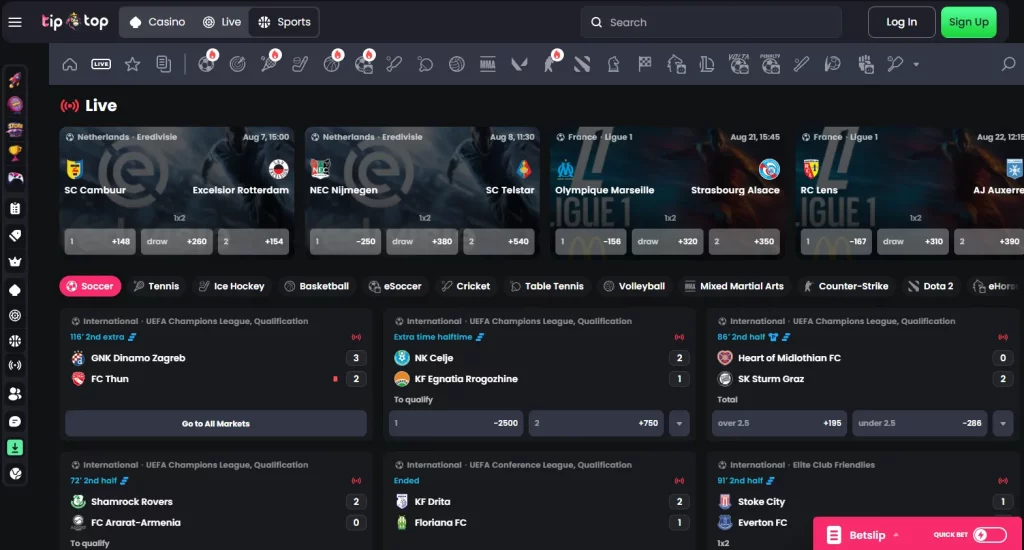Screen dimensions: 1024x550
Task: Switch to Sports in the top navigation
Action: click(284, 22)
